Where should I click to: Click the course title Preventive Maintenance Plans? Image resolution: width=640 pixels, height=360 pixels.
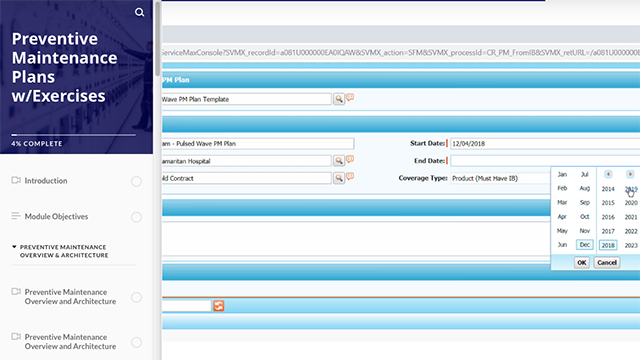tap(64, 67)
